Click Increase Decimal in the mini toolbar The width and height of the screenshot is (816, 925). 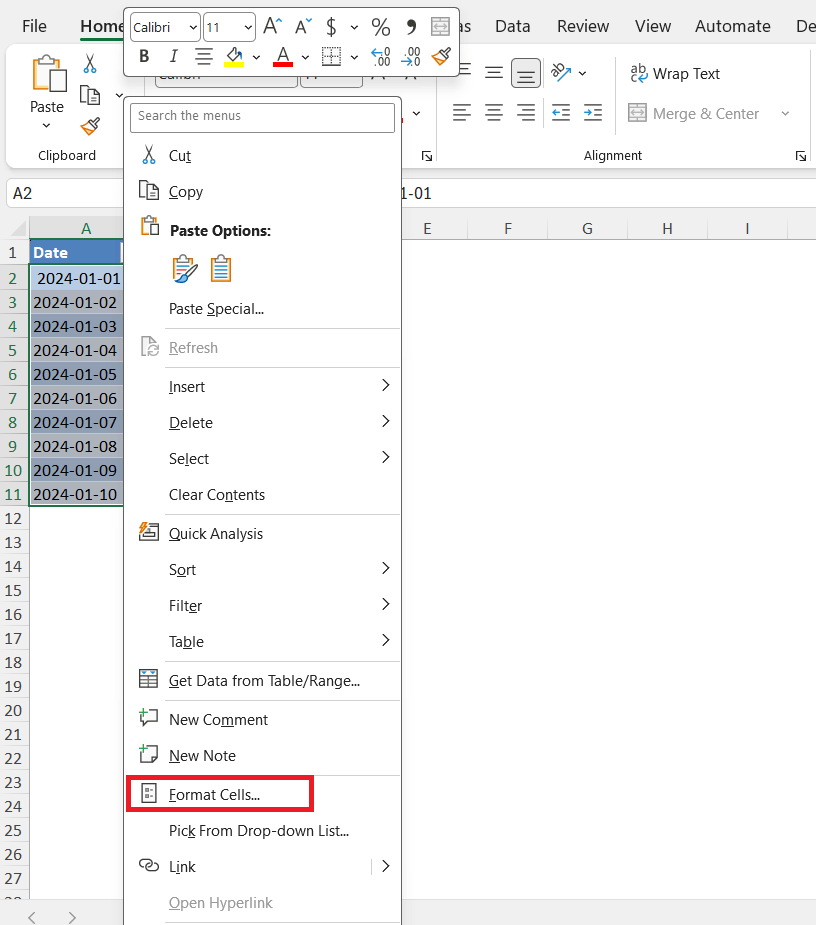[x=380, y=56]
